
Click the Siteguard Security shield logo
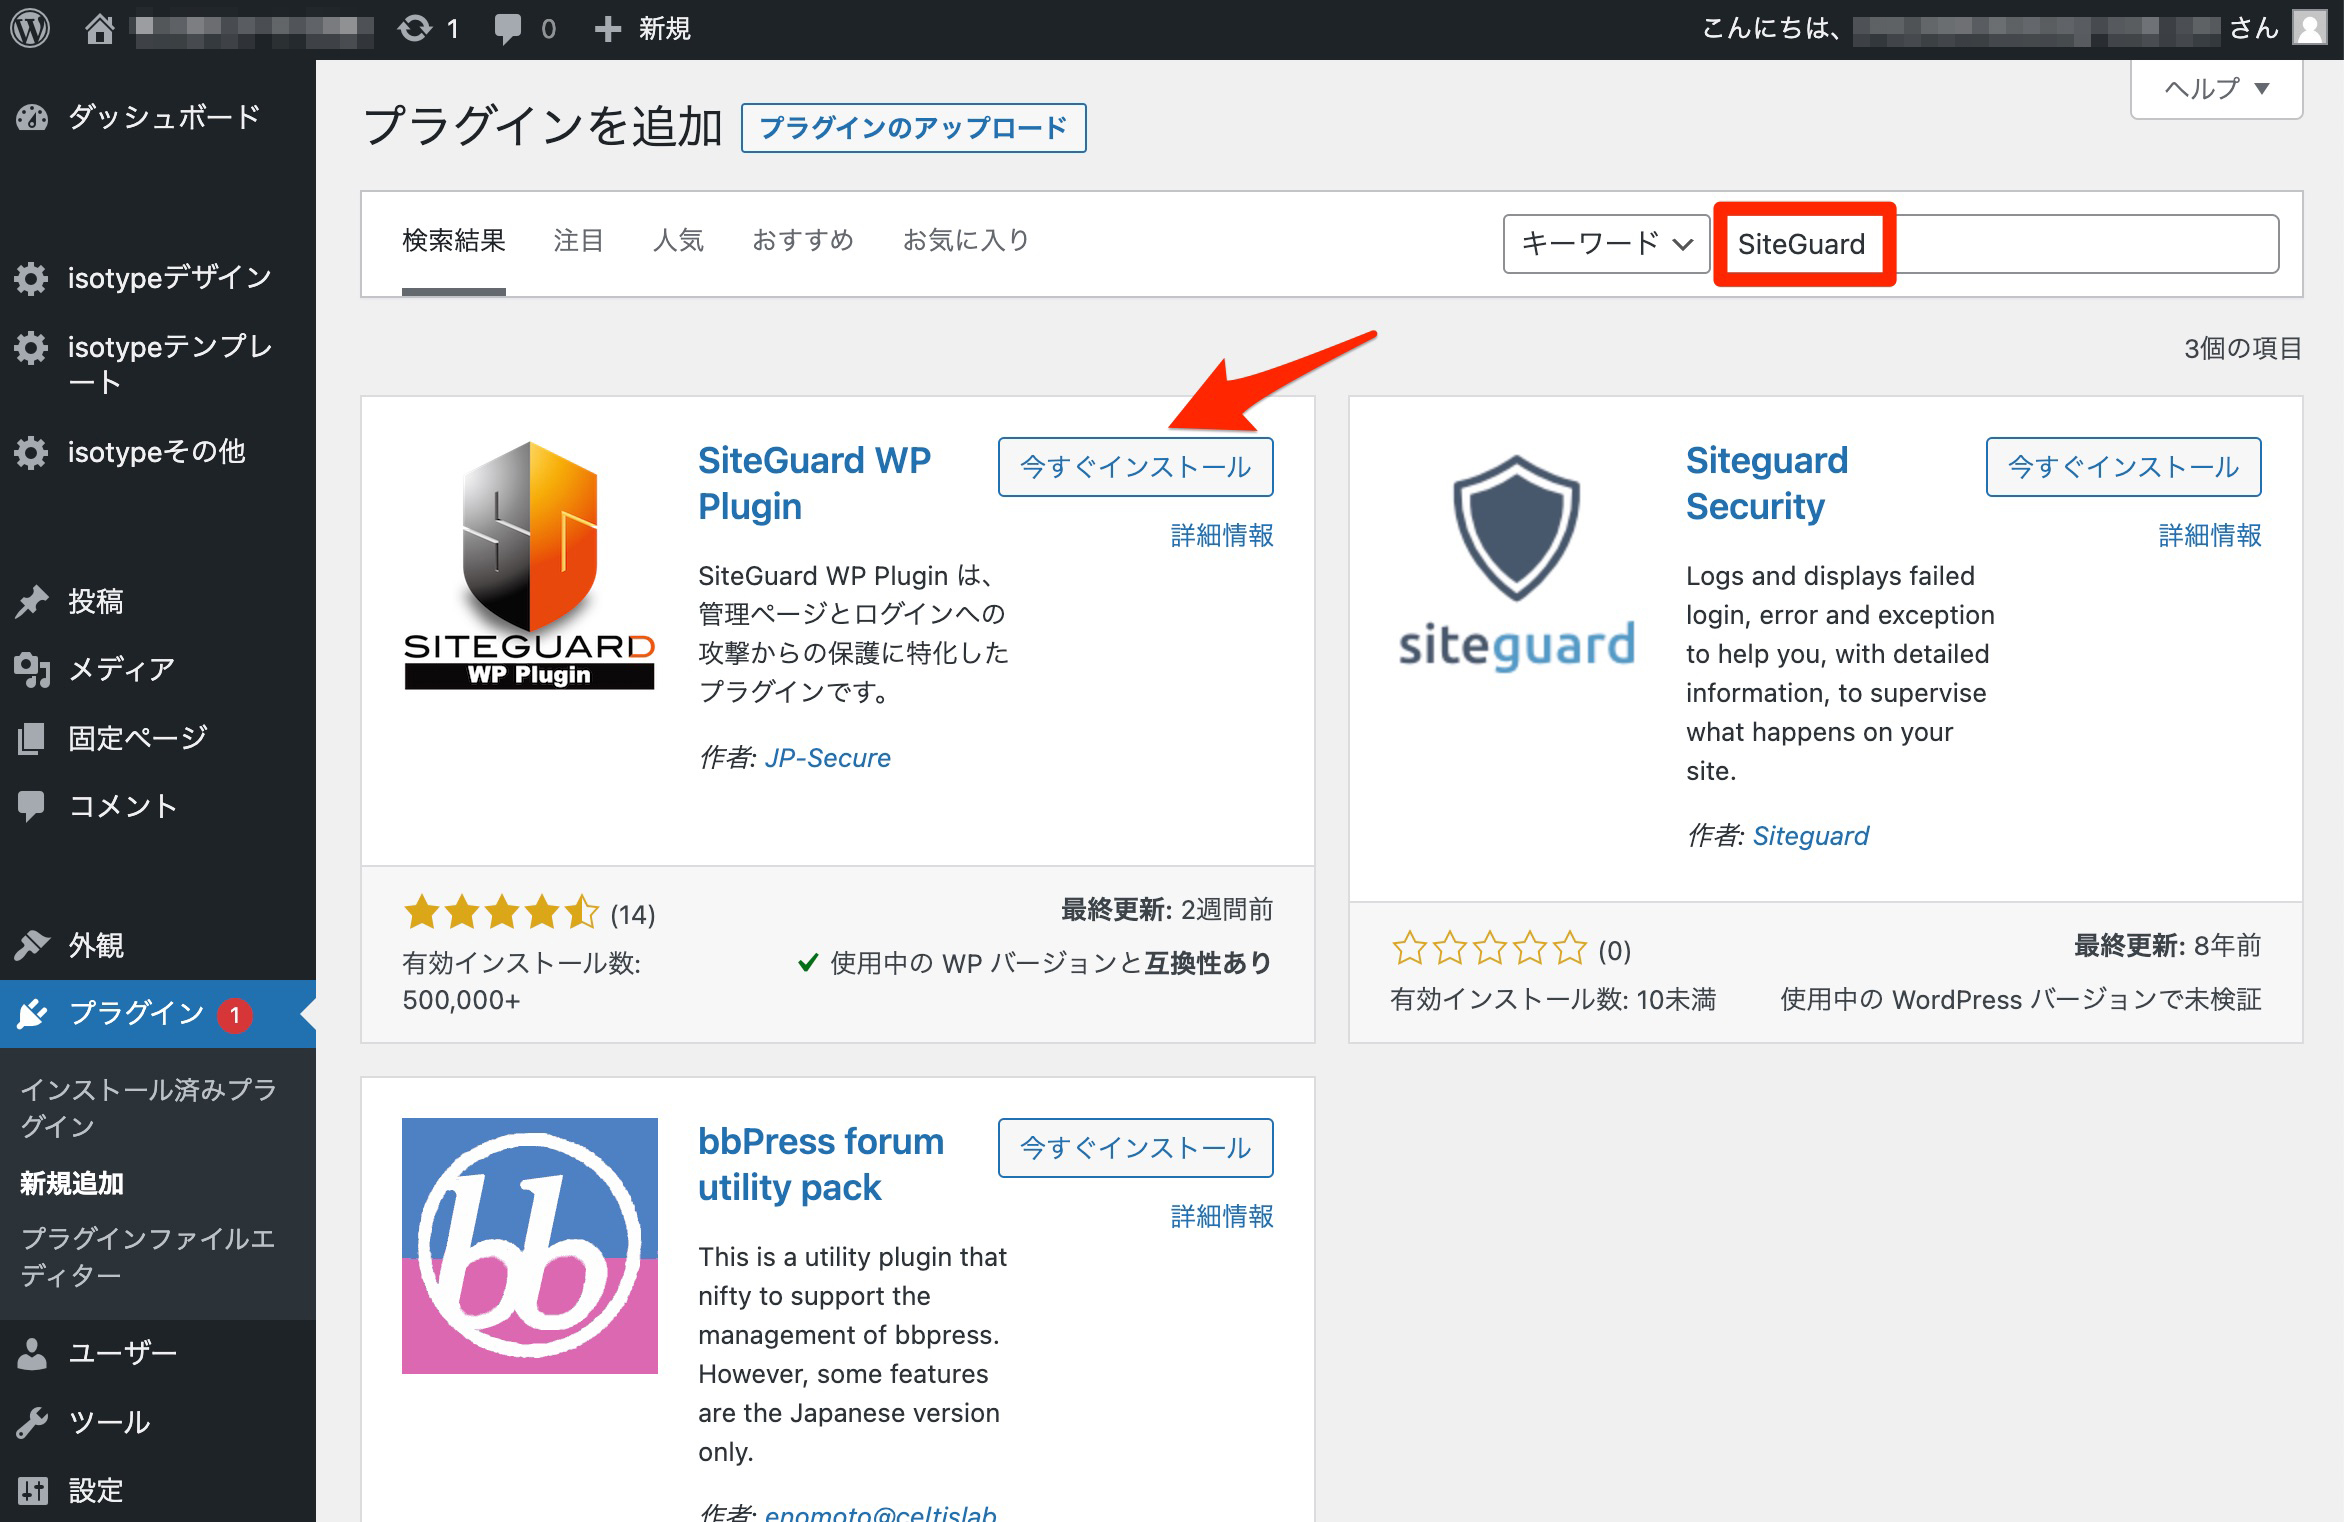coord(1517,565)
